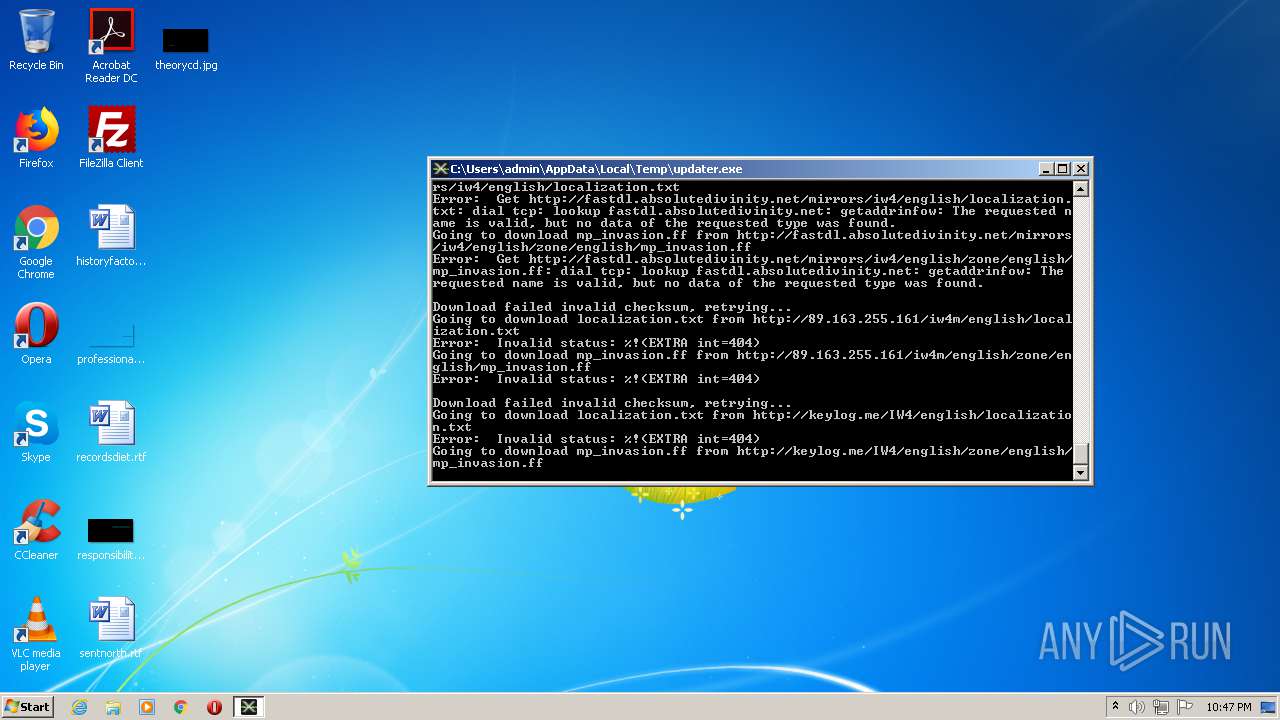Select the Skype desktop shortcut
Image resolution: width=1280 pixels, height=720 pixels.
click(x=36, y=432)
